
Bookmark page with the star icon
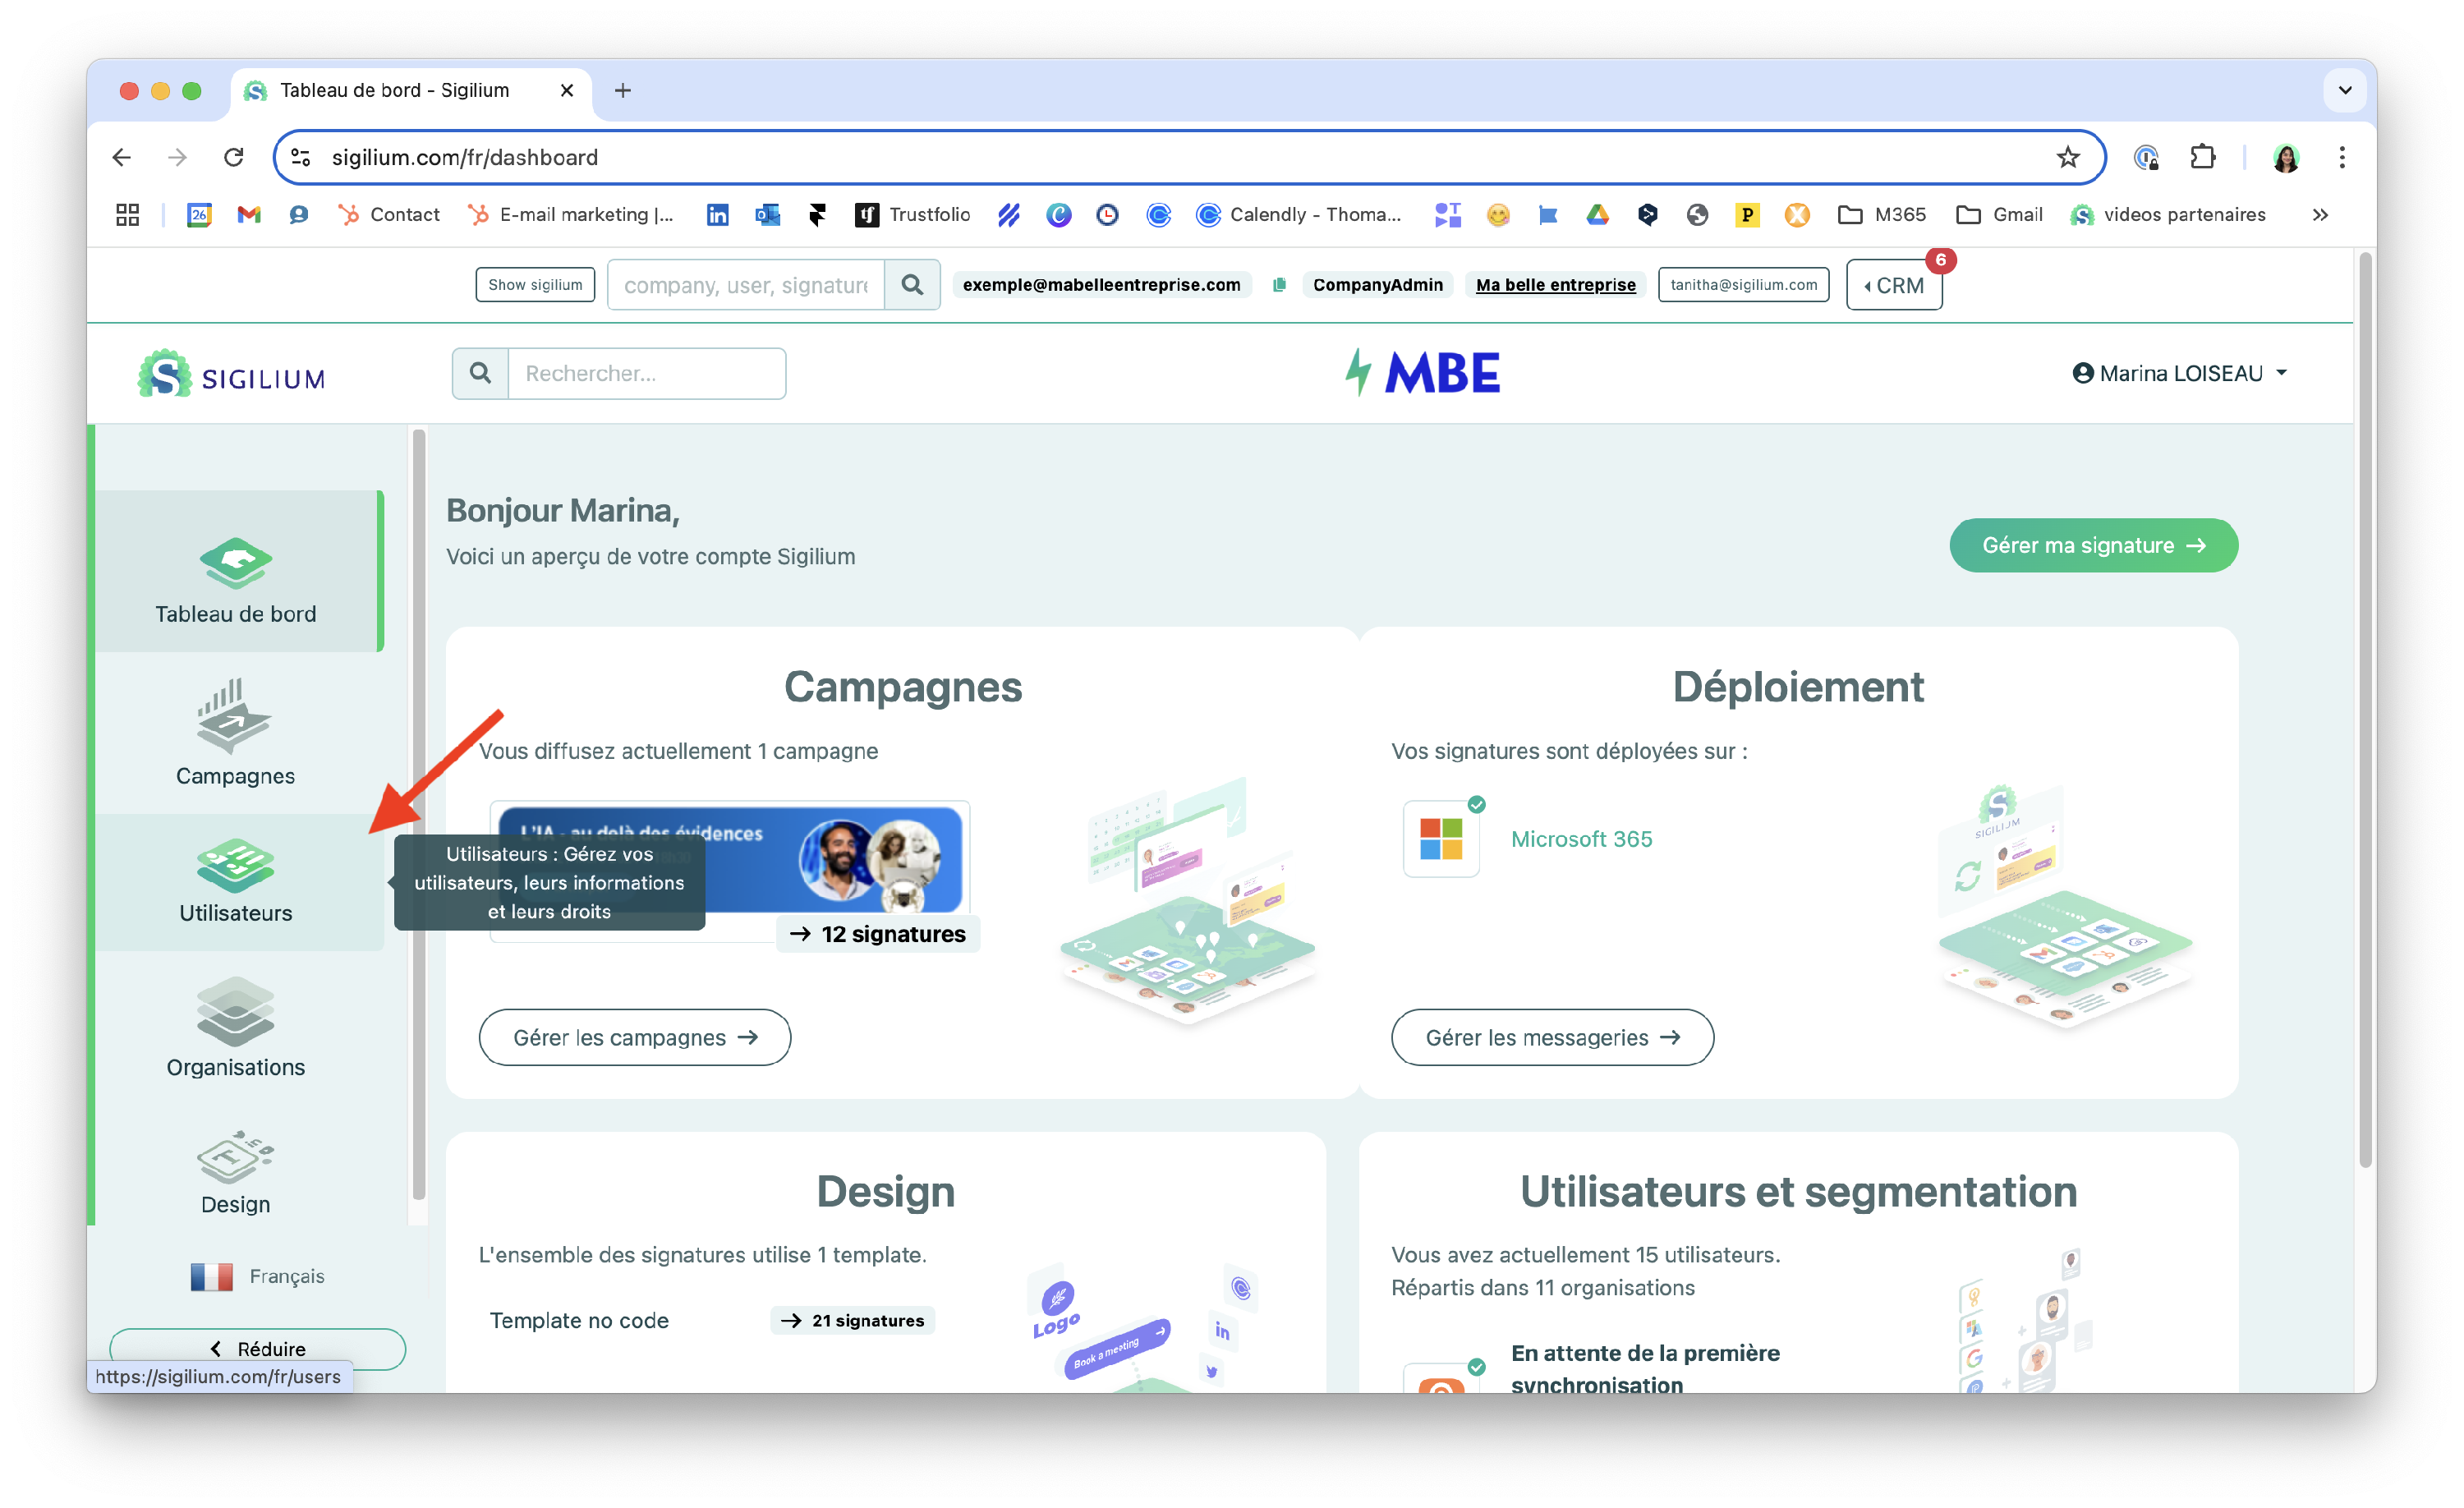(2067, 158)
